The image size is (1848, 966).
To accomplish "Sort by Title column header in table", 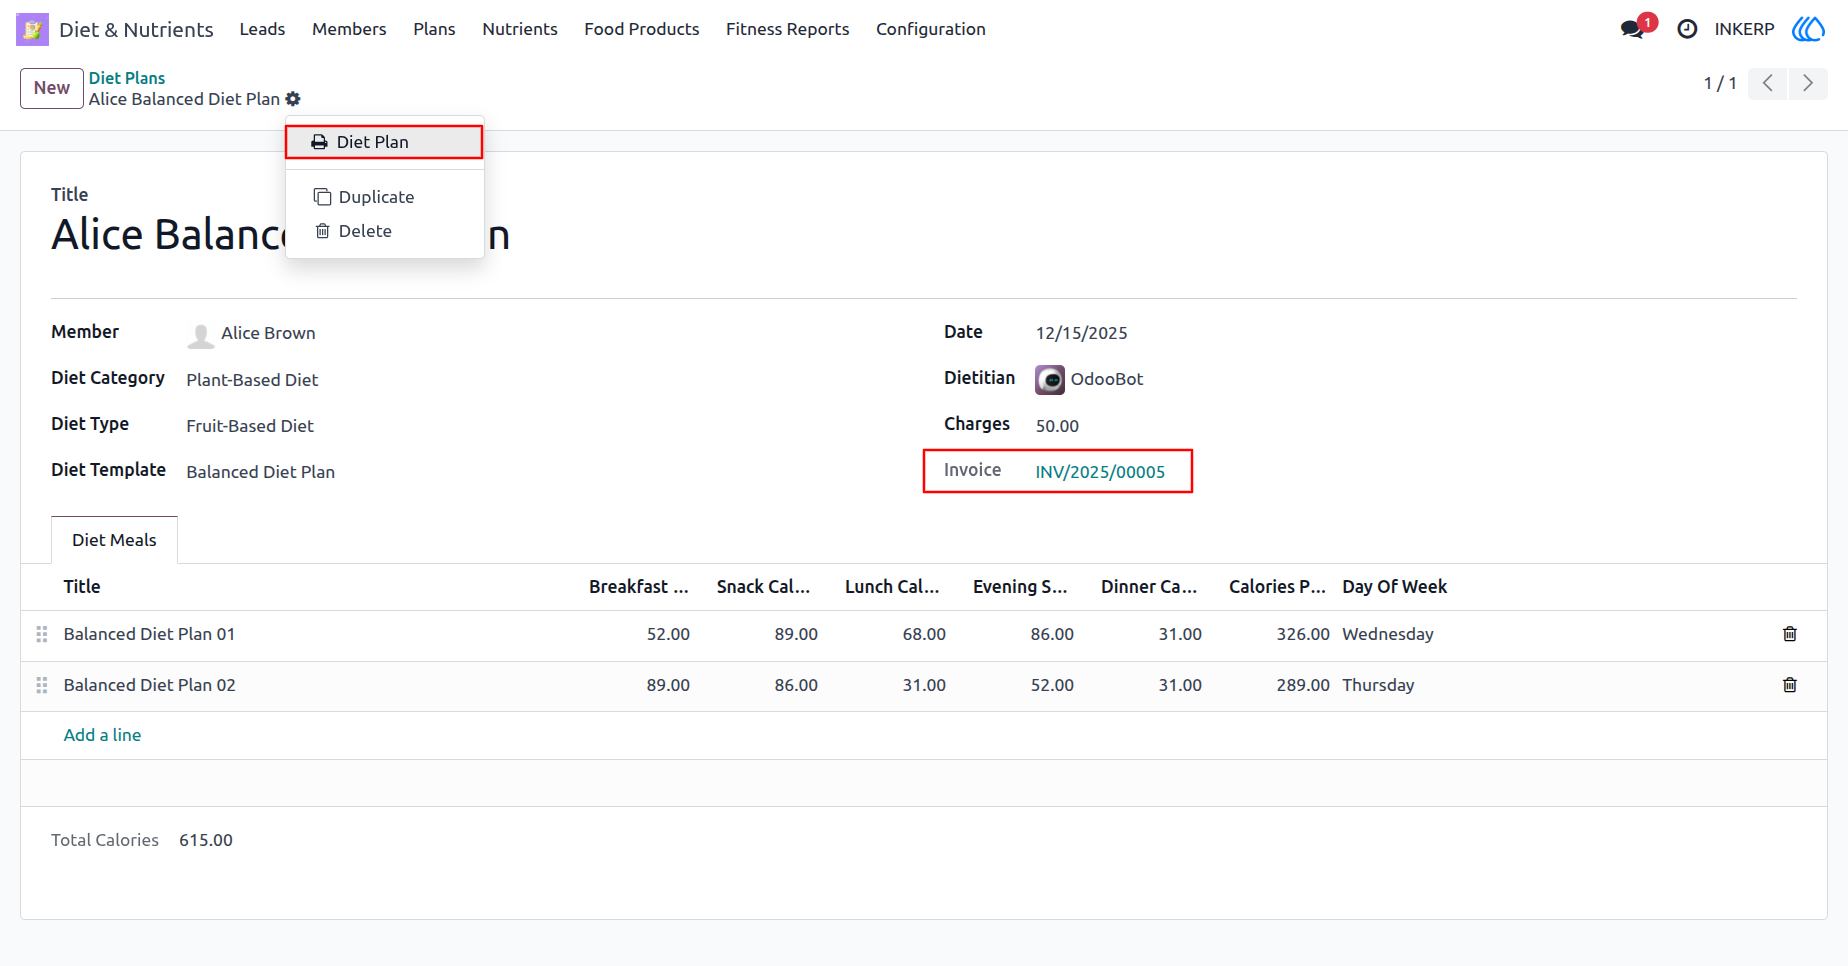I will (x=82, y=587).
